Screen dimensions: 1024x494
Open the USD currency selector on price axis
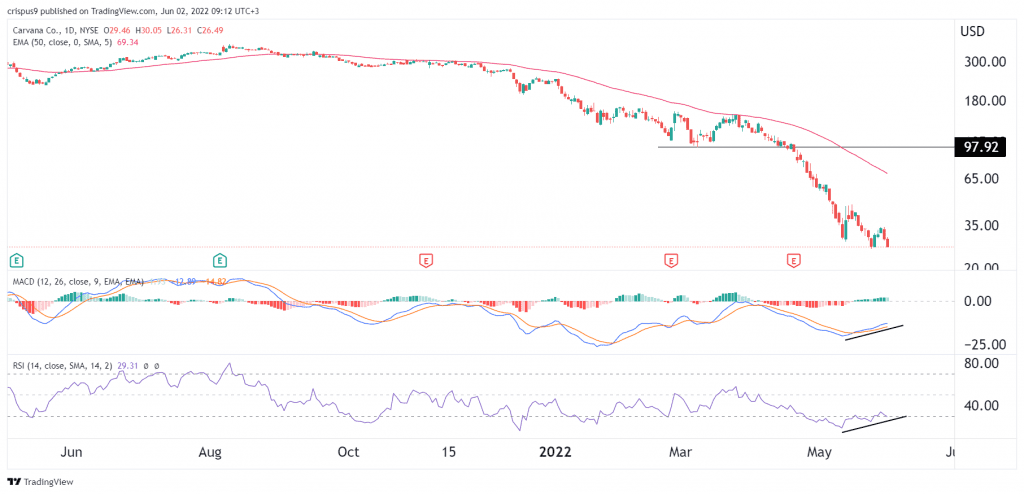(973, 31)
